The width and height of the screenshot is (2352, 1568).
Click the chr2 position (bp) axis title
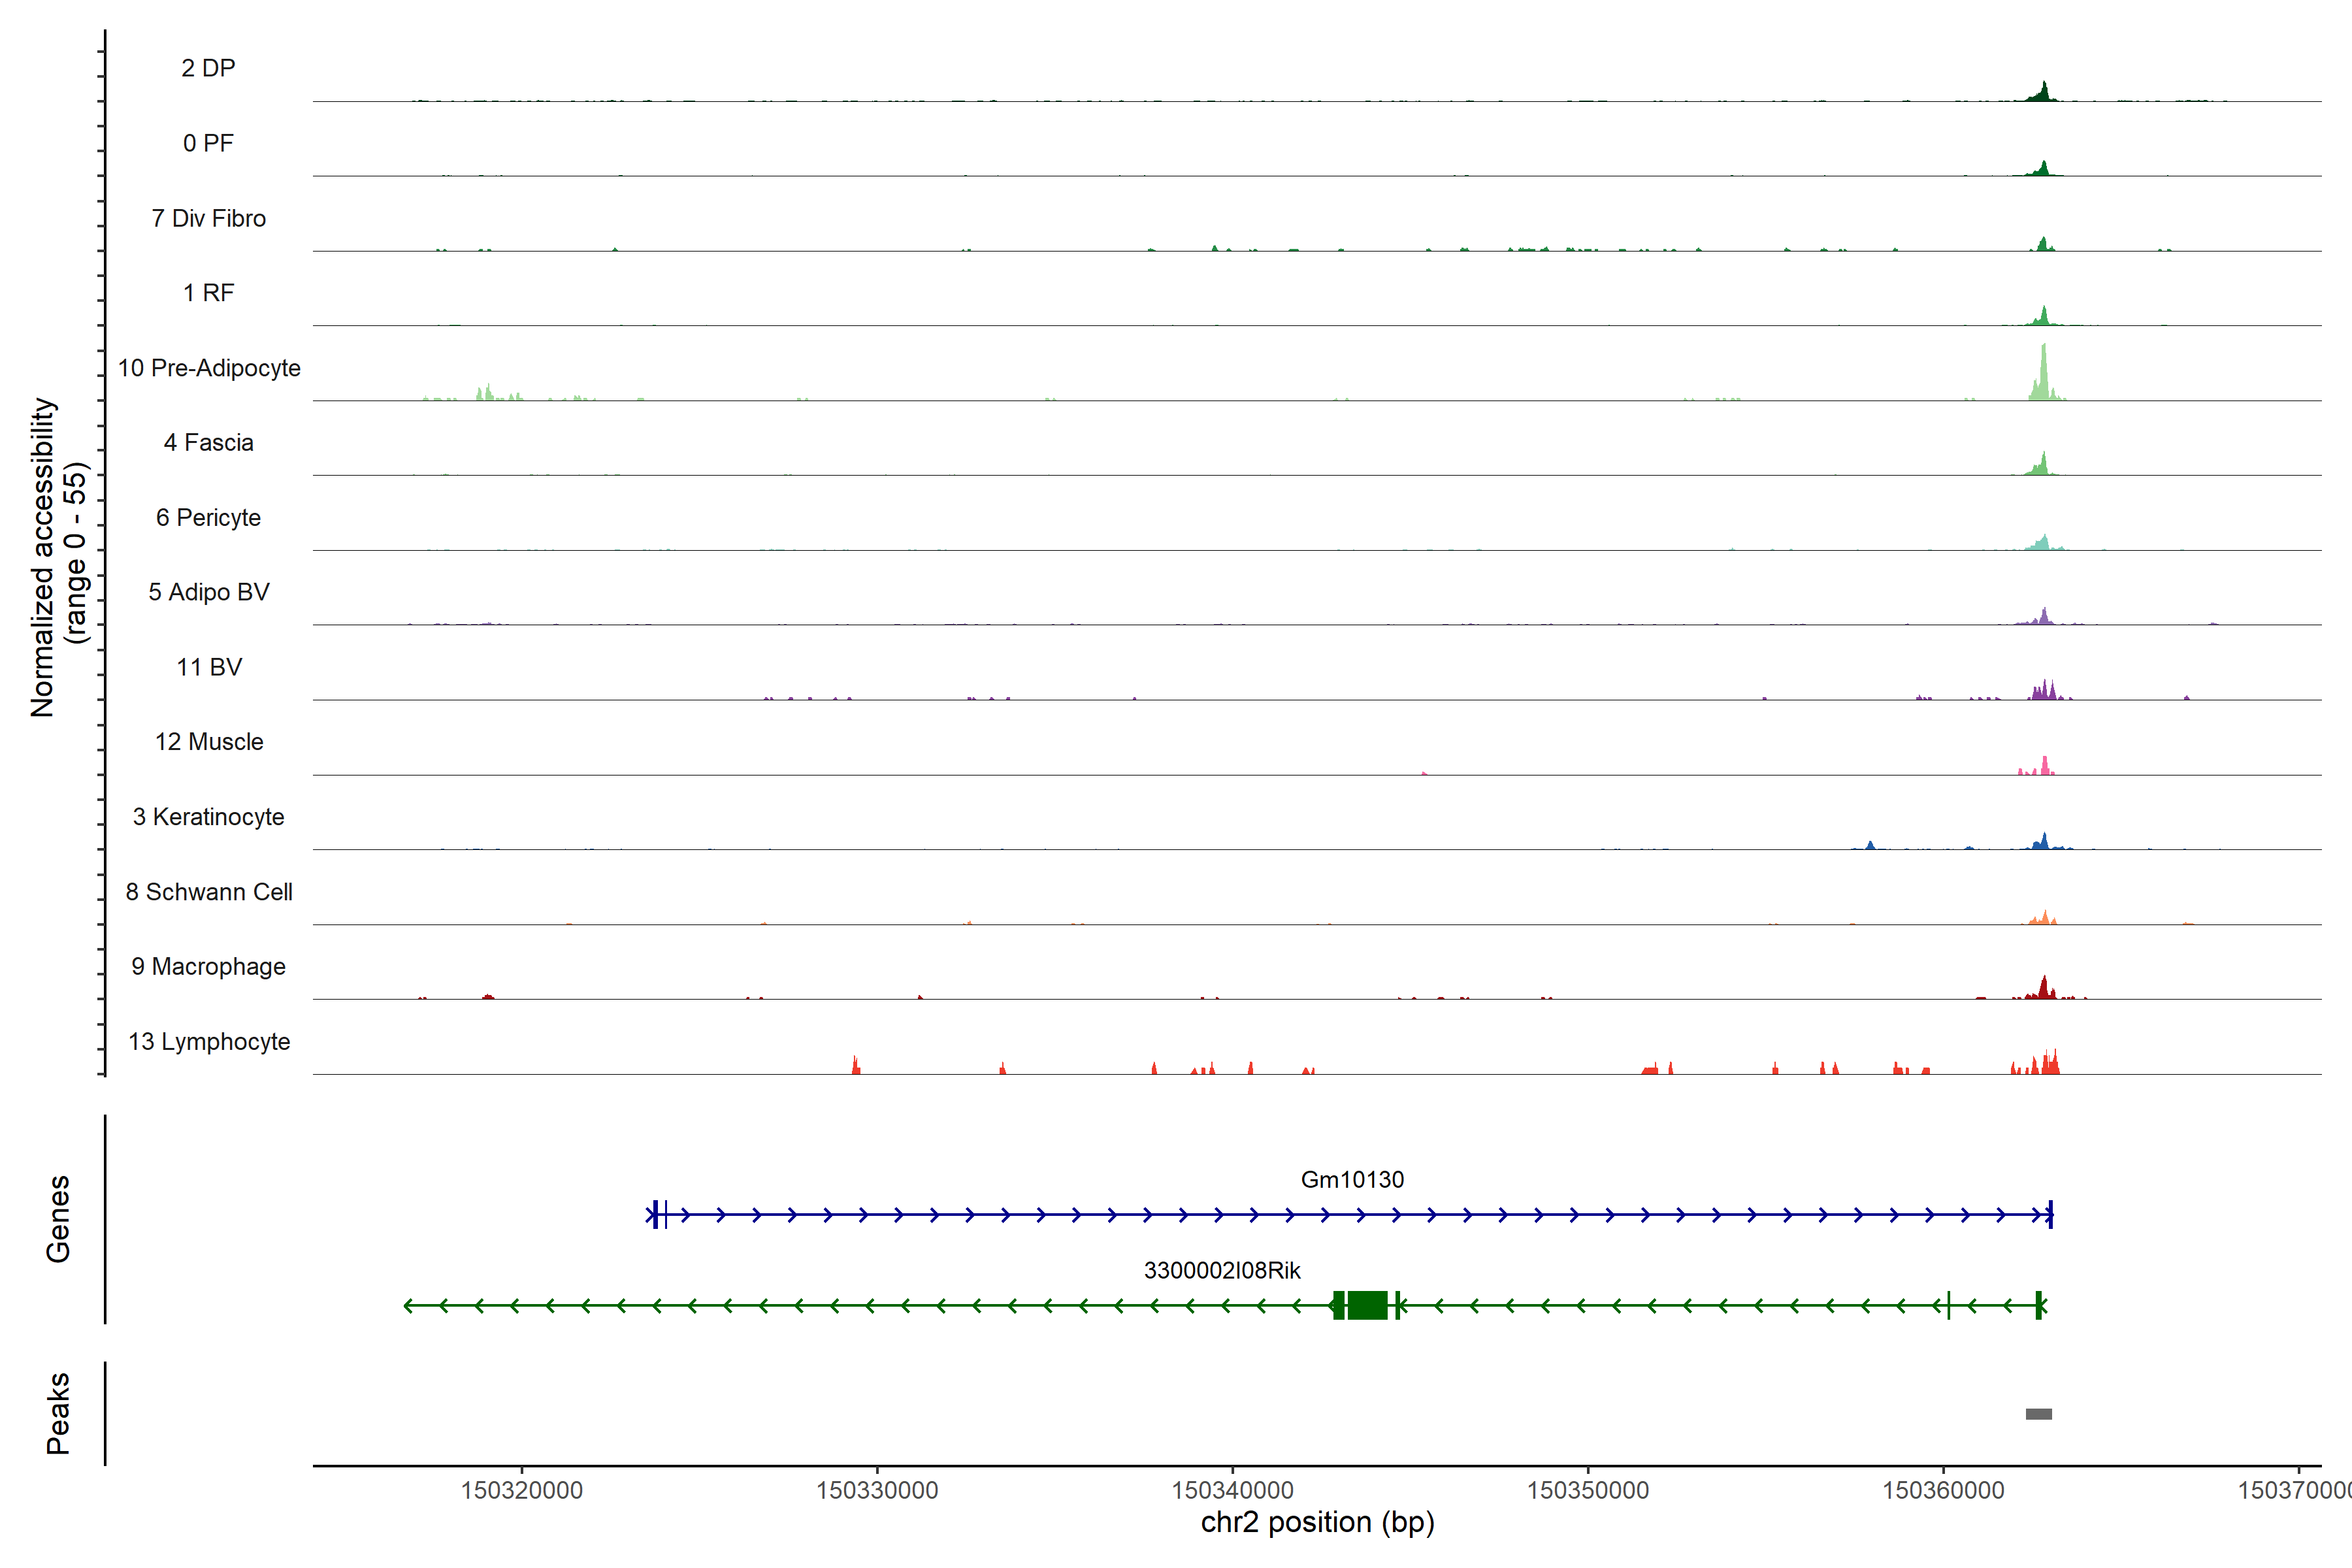pyautogui.click(x=1317, y=1522)
